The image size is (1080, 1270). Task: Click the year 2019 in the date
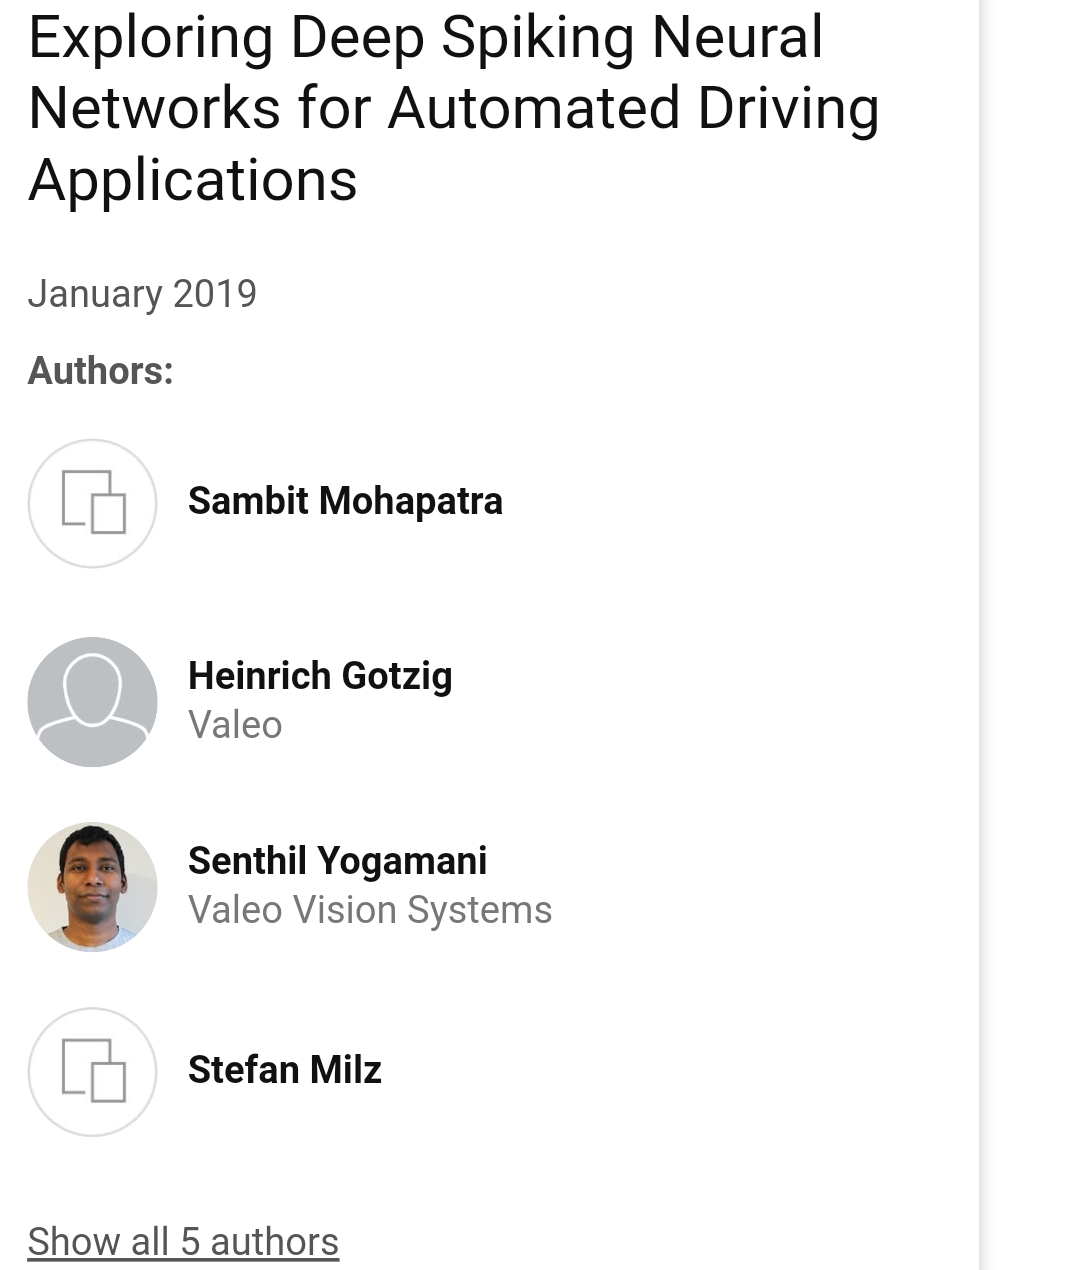(215, 294)
